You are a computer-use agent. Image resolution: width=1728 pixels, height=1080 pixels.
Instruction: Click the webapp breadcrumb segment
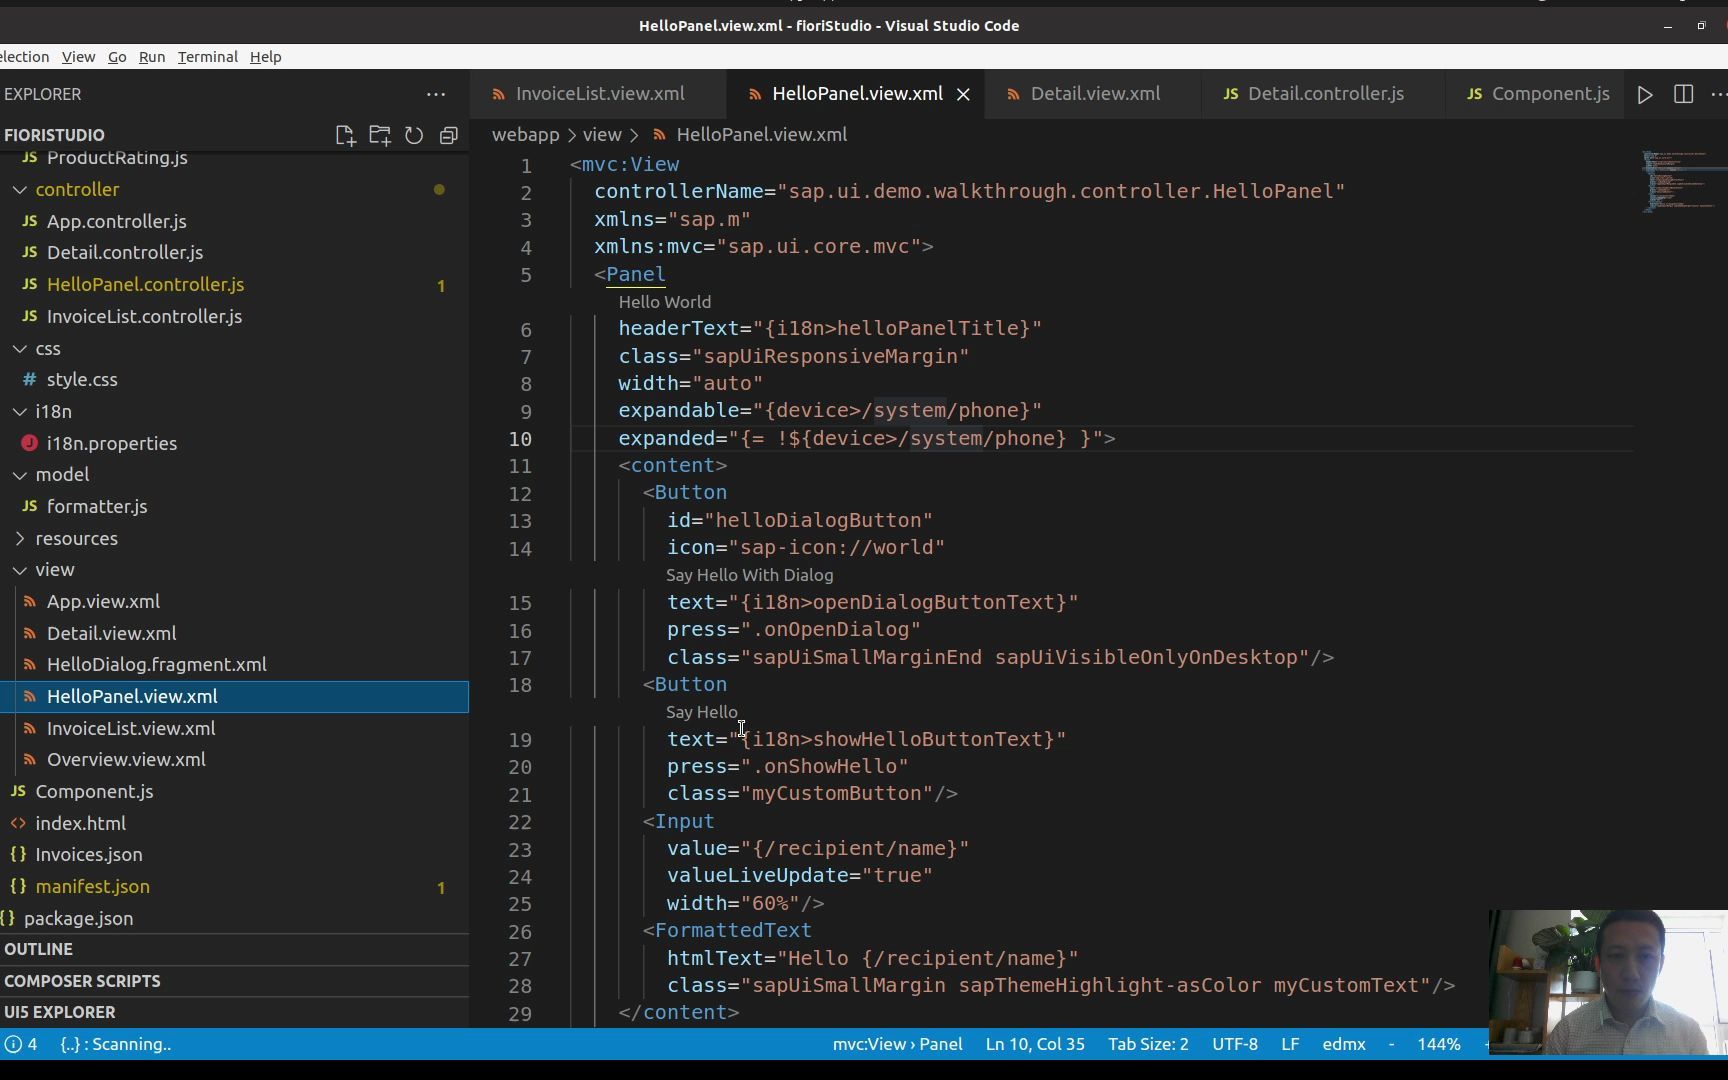[x=525, y=135]
